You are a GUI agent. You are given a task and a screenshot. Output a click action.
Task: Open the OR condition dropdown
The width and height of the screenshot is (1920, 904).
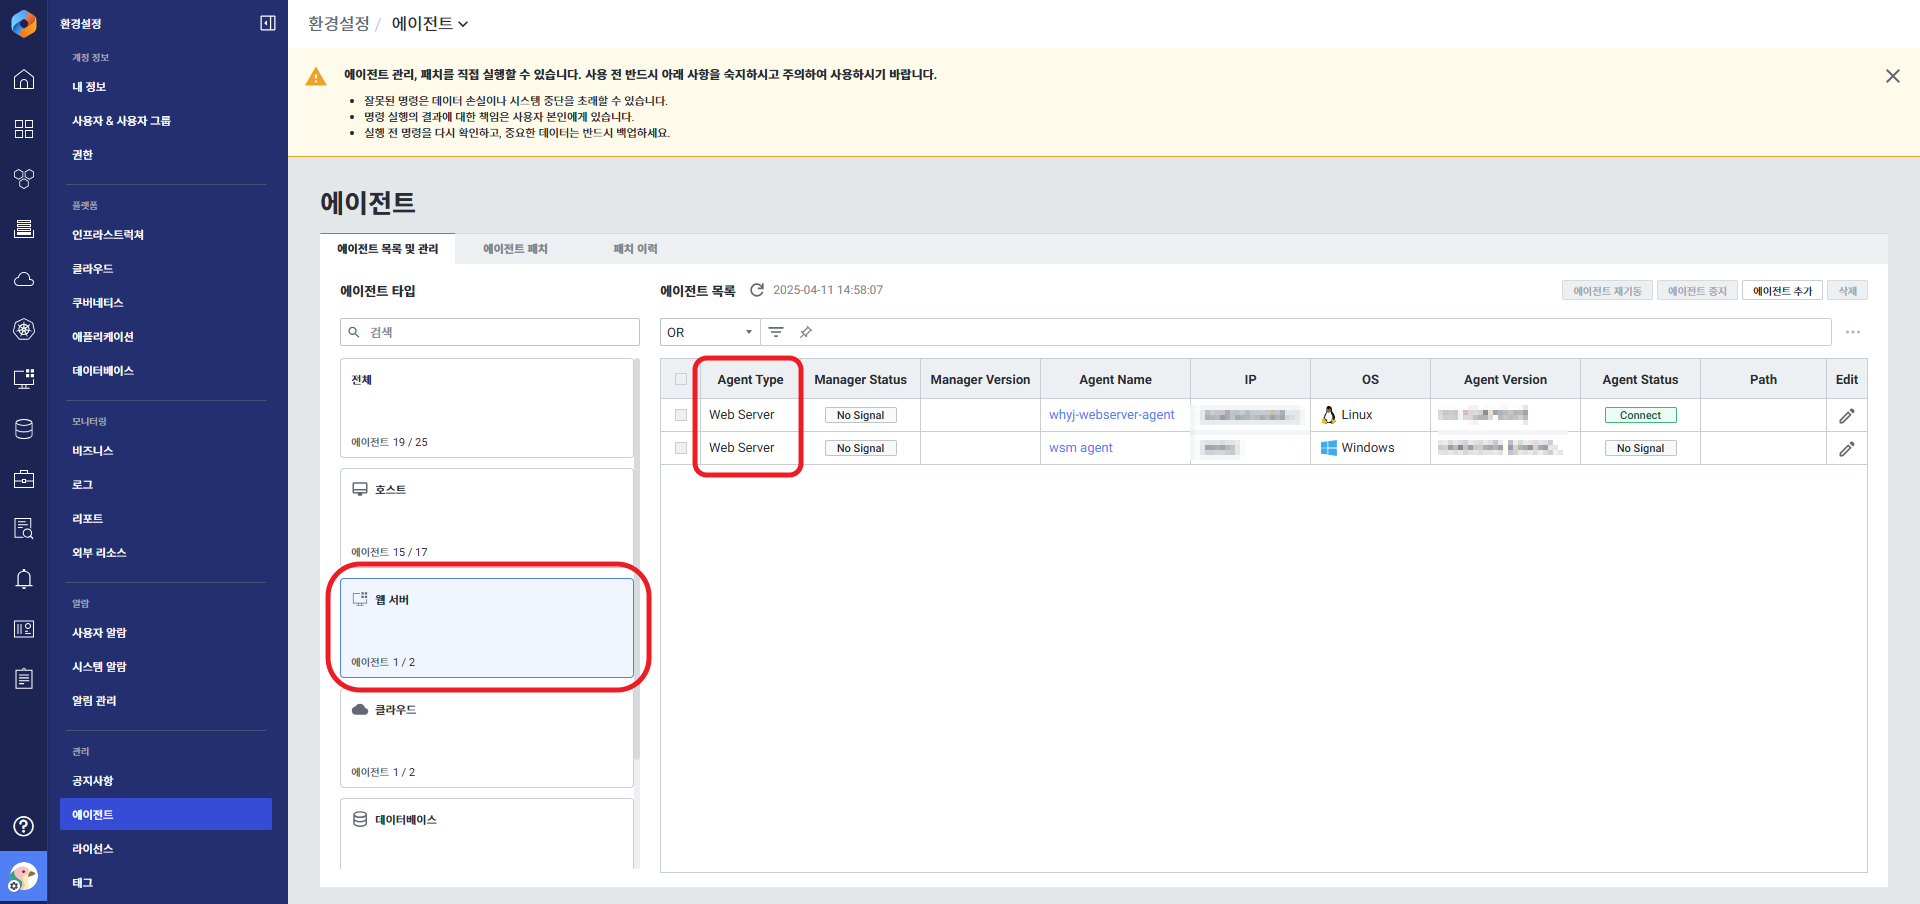tap(709, 332)
